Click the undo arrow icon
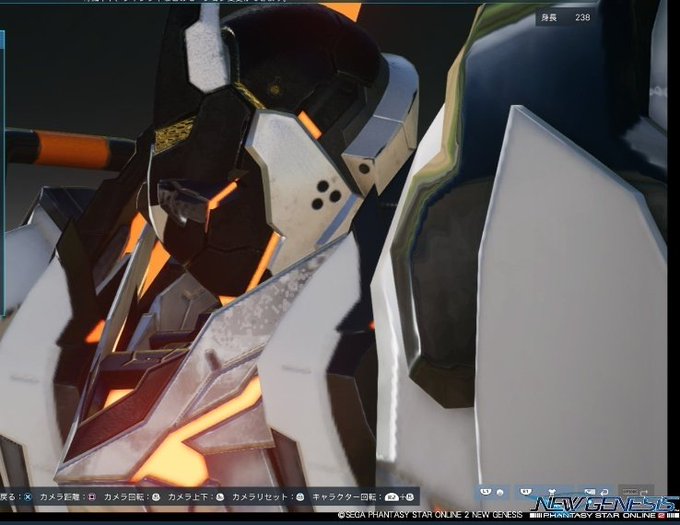The height and width of the screenshot is (525, 680). coord(604,492)
